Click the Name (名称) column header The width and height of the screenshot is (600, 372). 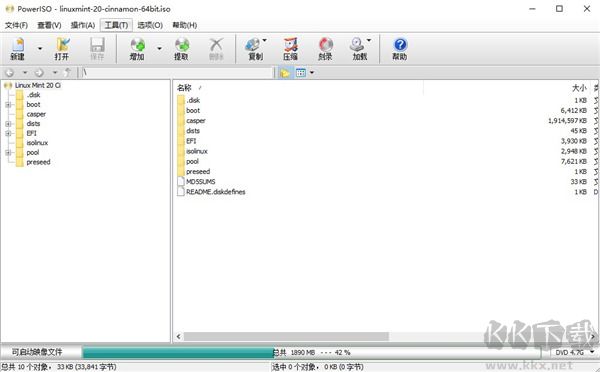click(184, 88)
